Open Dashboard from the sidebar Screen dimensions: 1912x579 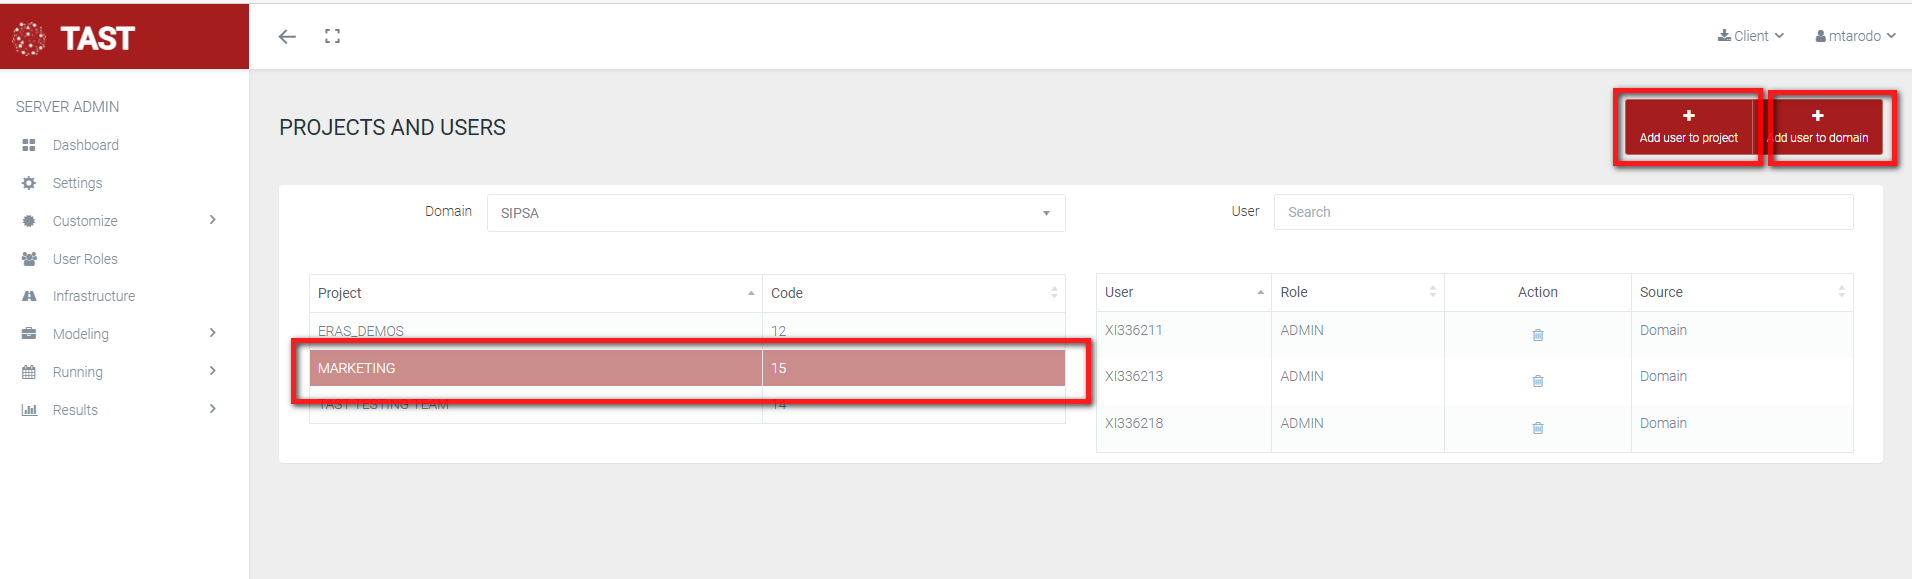85,145
